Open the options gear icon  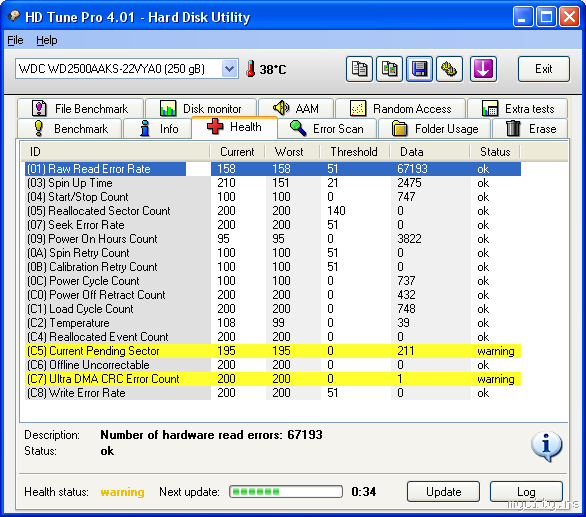[x=450, y=69]
